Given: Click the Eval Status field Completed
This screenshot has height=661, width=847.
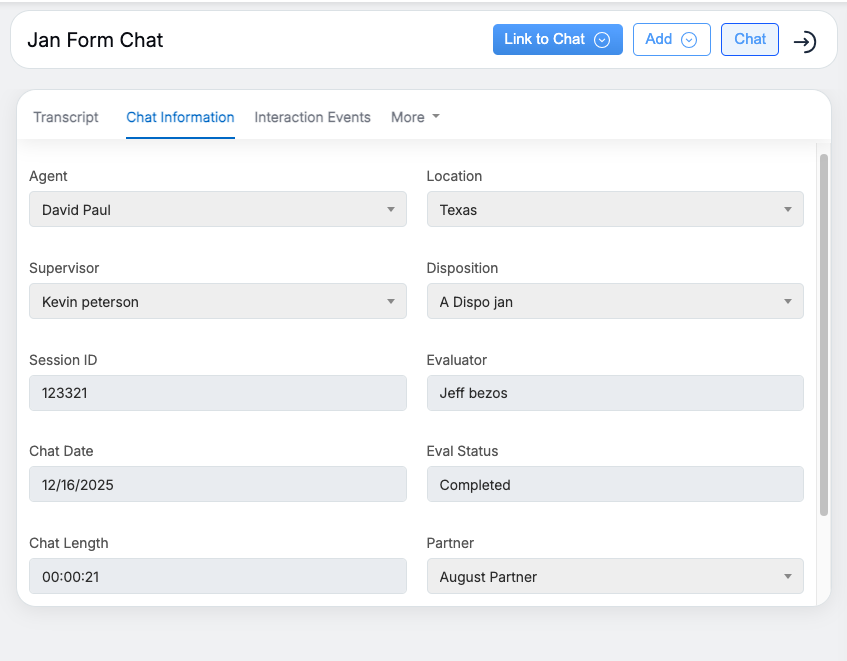Looking at the screenshot, I should [614, 485].
